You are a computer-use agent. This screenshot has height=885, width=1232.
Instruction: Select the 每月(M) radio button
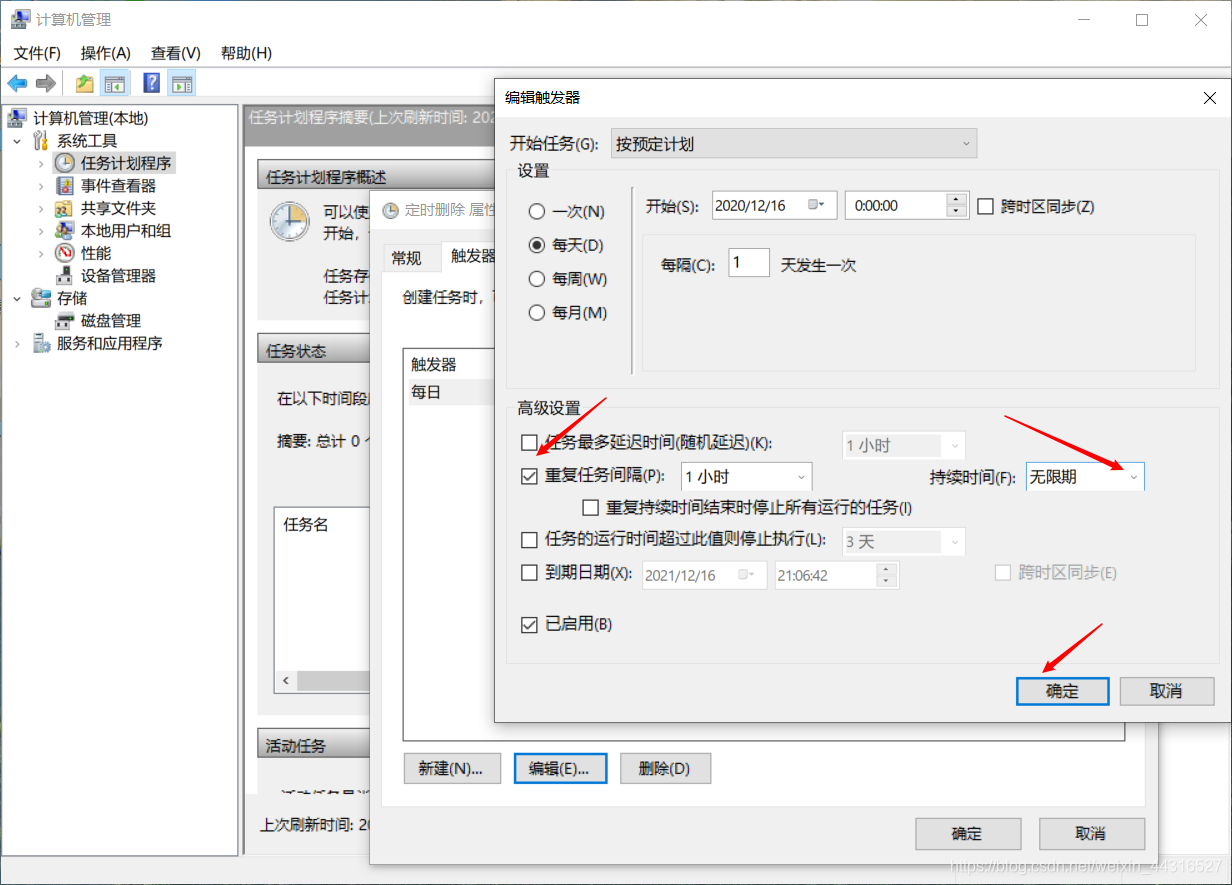537,313
